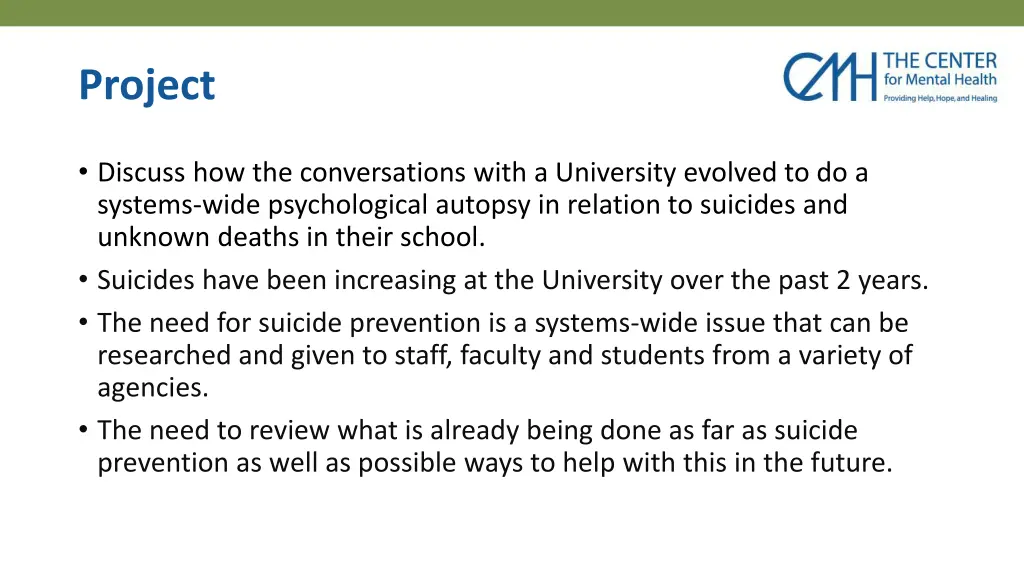Viewport: 1024px width, 576px height.
Task: Click the "for Mental Health" logo text
Action: pos(940,80)
